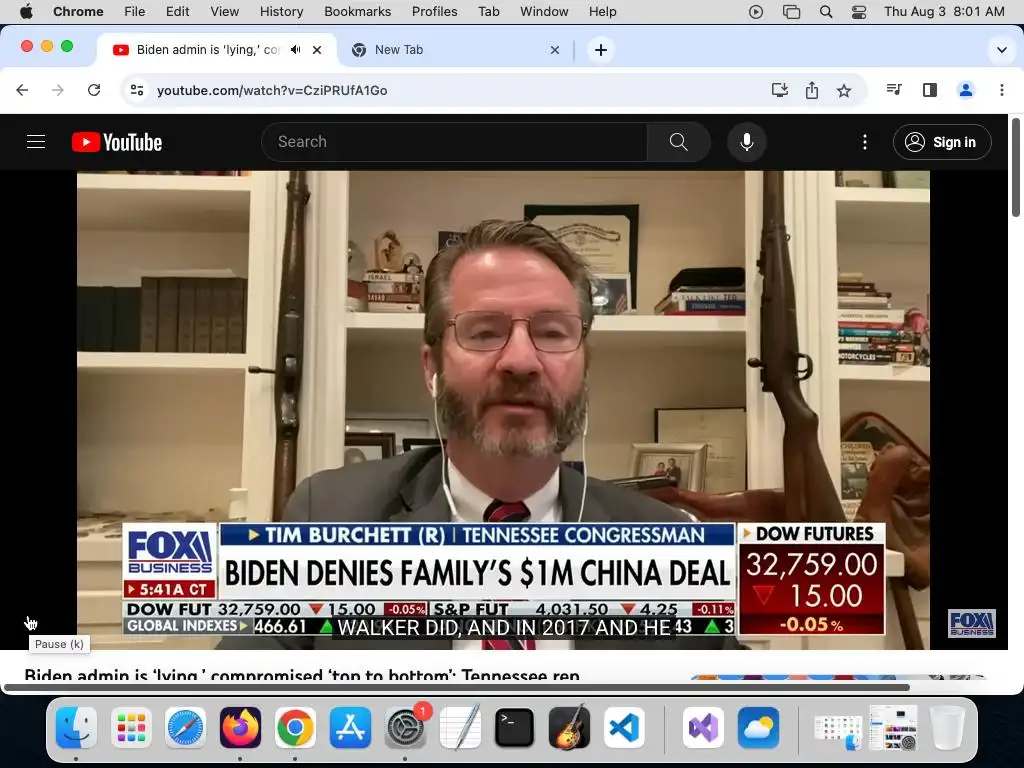Reload the current page
The width and height of the screenshot is (1024, 768).
pyautogui.click(x=94, y=90)
